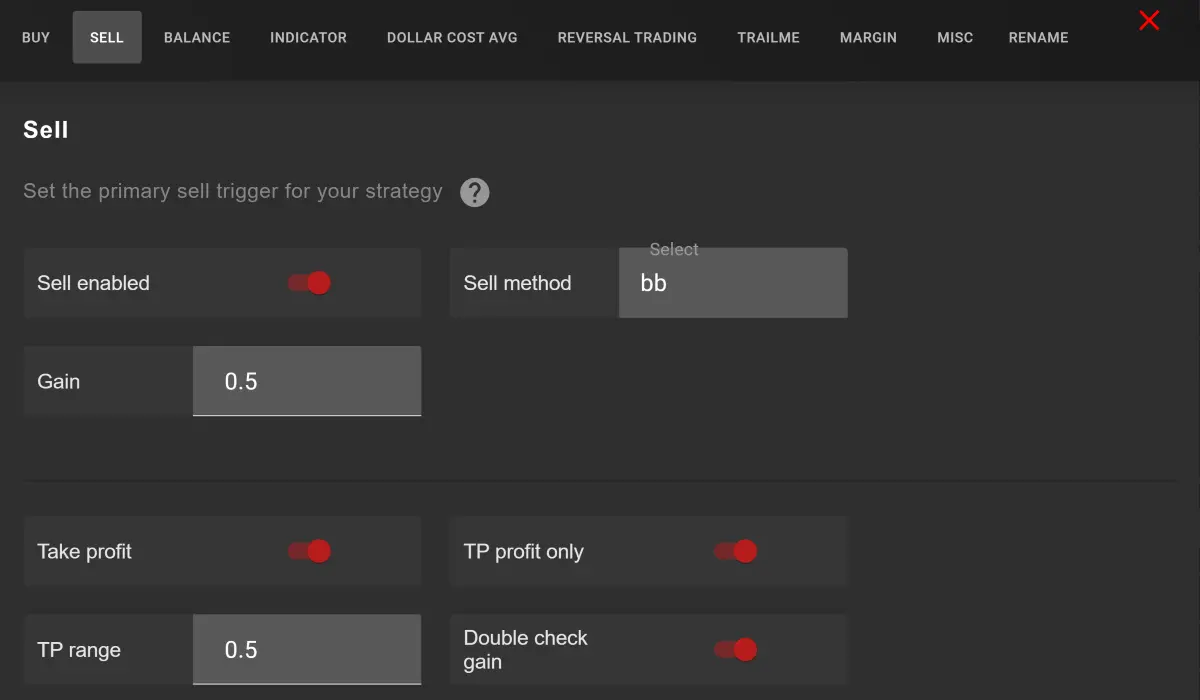This screenshot has height=700, width=1200.
Task: Toggle the Take profit switch off
Action: 310,551
